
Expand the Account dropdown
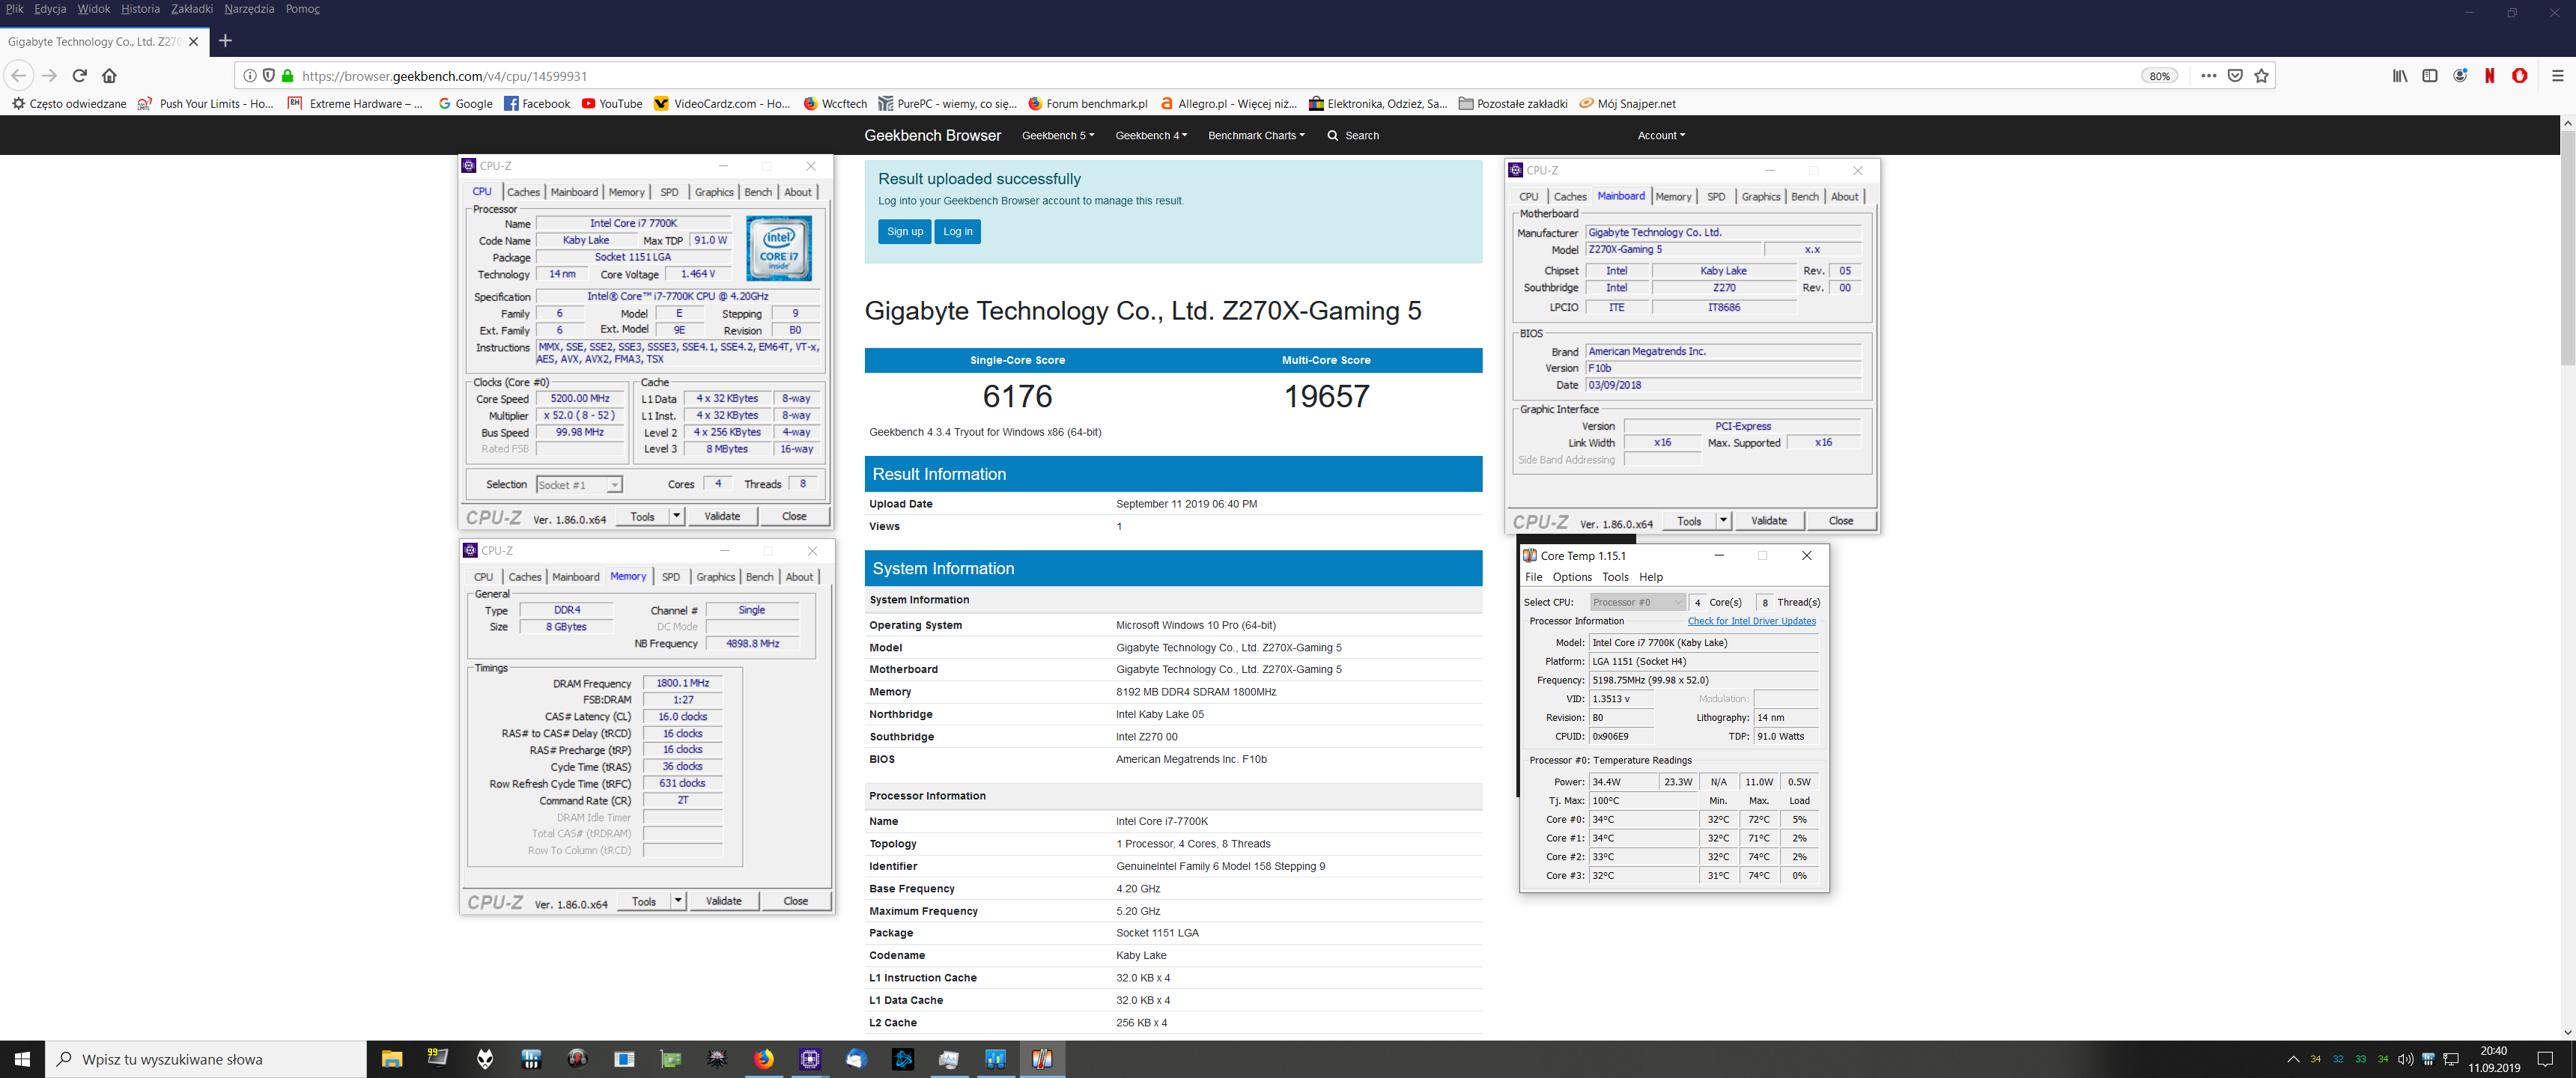[1661, 135]
